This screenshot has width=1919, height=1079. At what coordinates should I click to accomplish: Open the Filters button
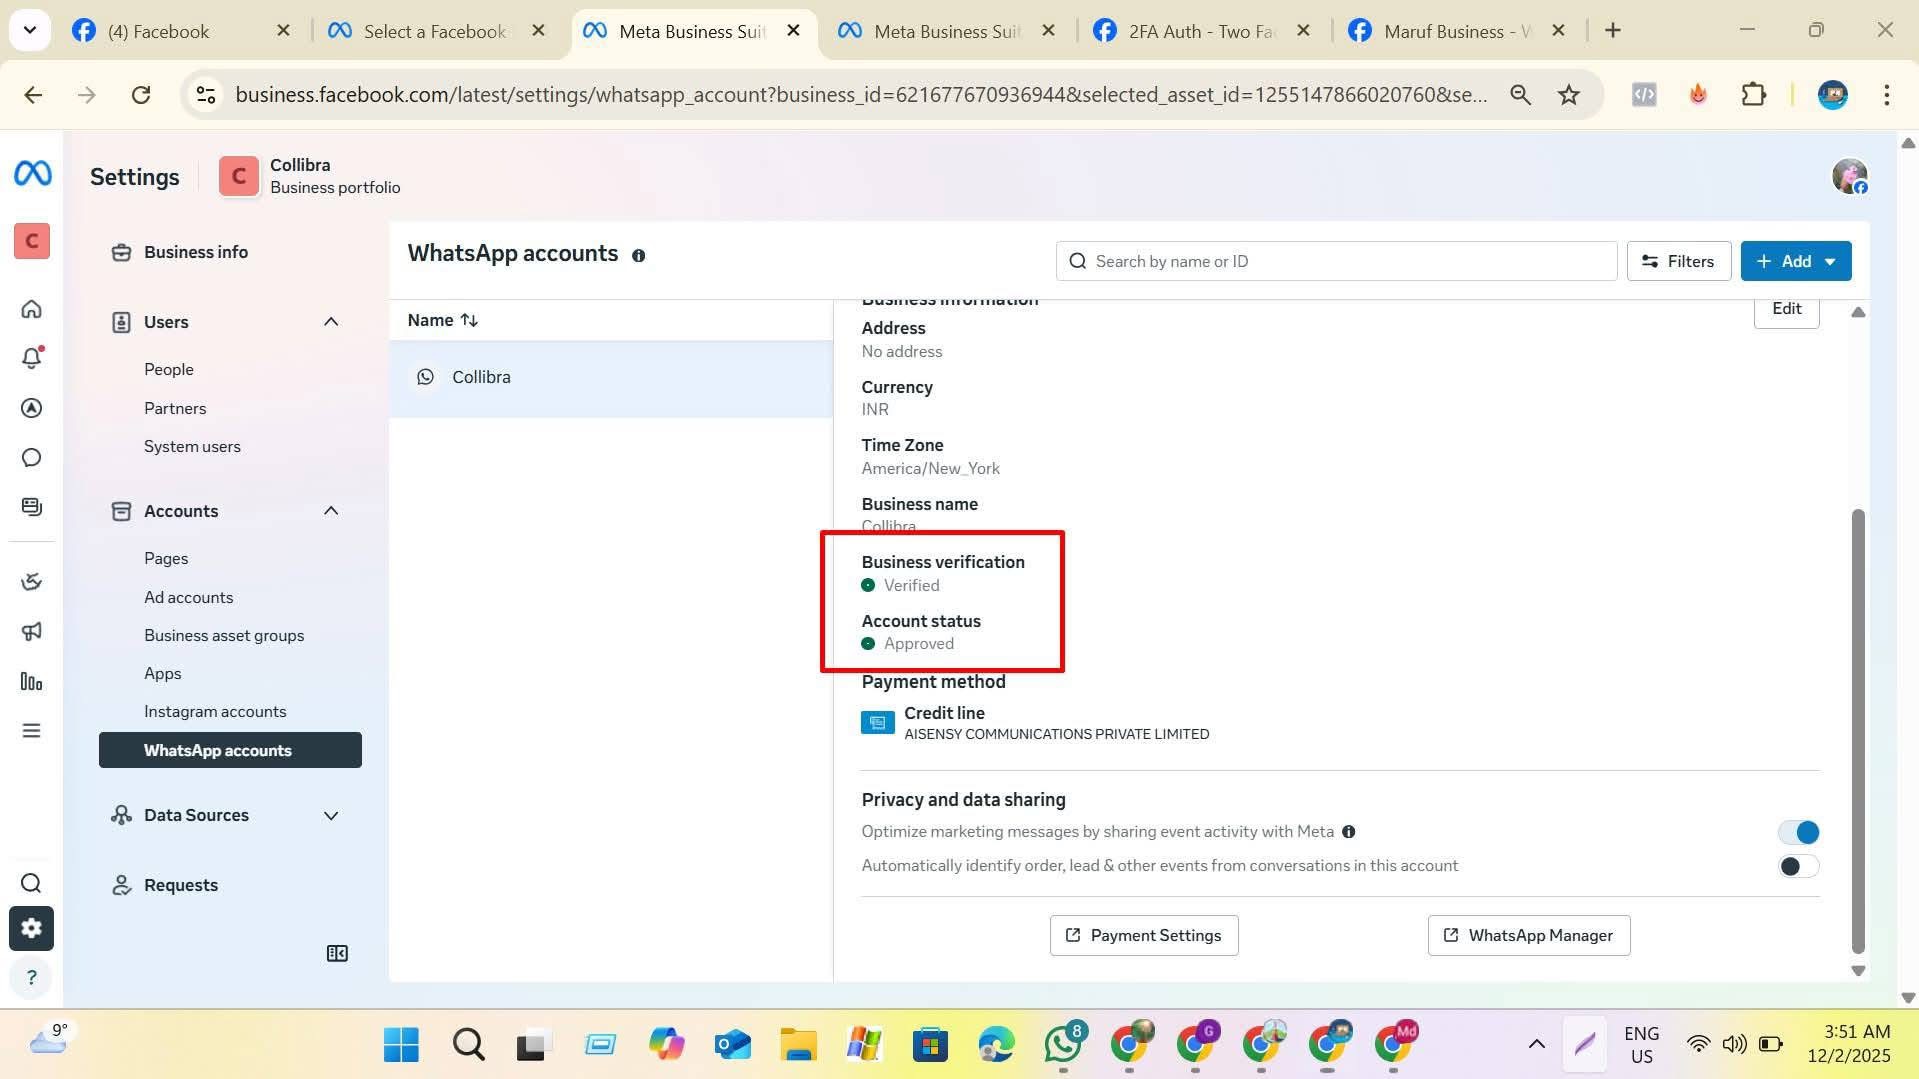pos(1678,261)
